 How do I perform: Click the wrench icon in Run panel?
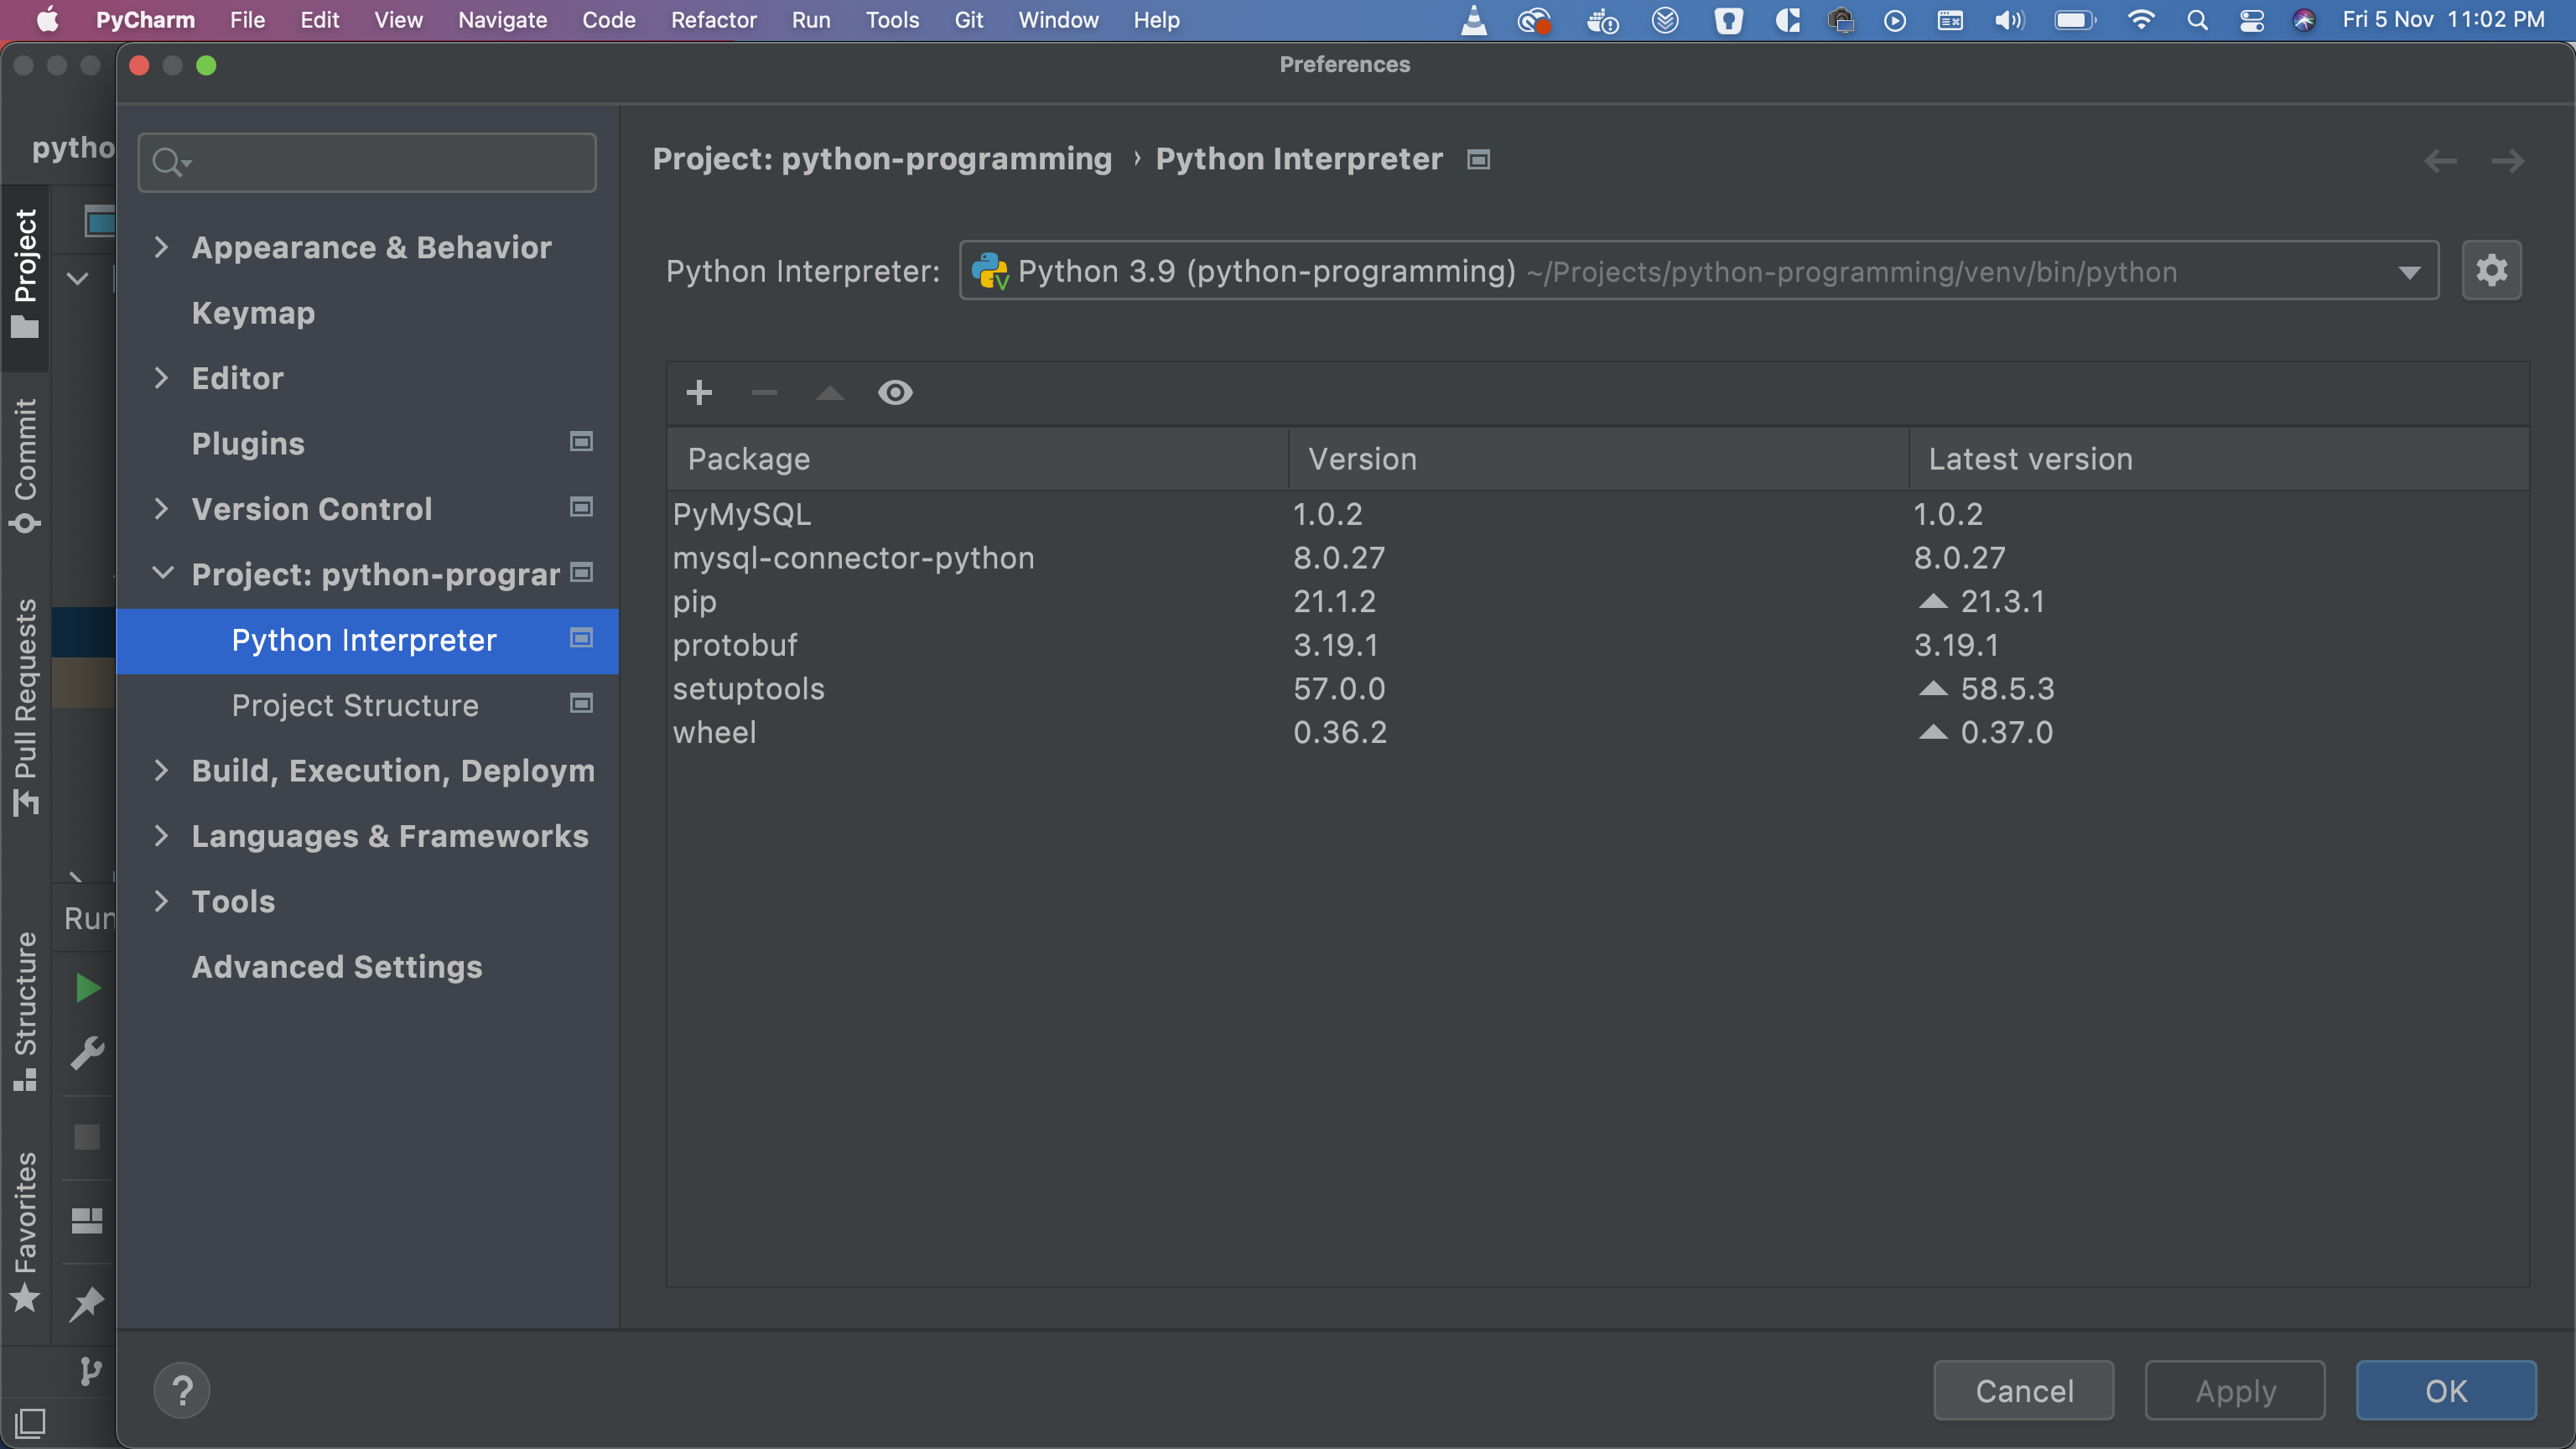pyautogui.click(x=88, y=1053)
